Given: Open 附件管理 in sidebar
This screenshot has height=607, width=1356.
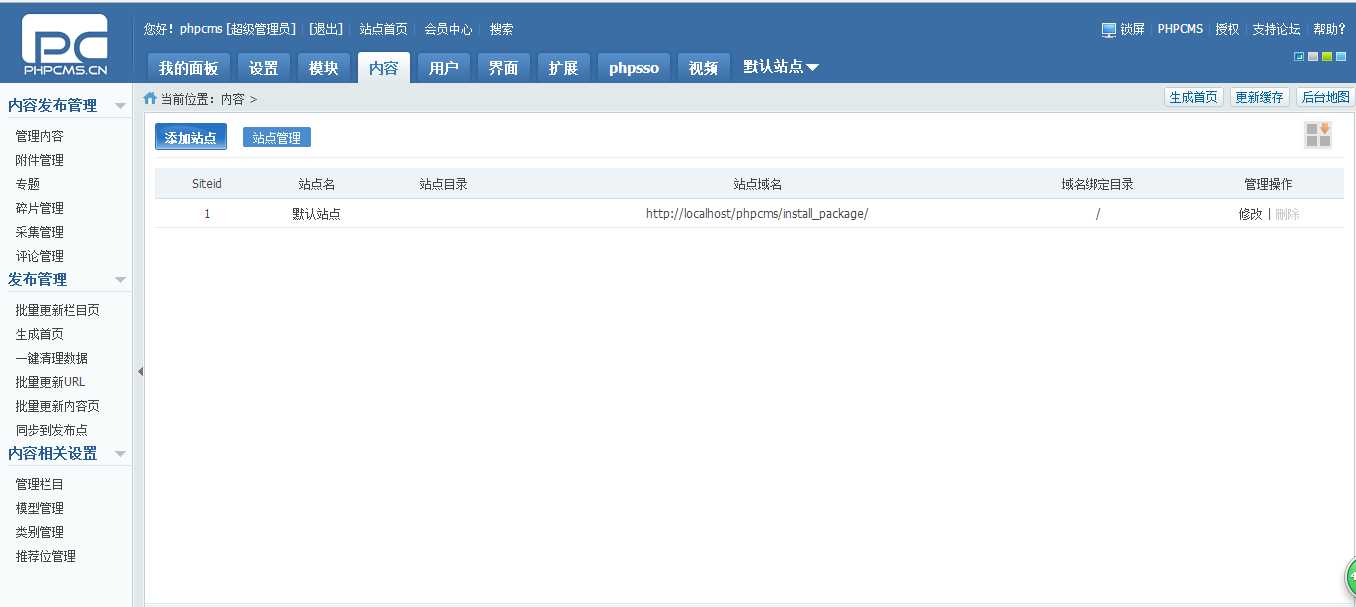Looking at the screenshot, I should [40, 161].
